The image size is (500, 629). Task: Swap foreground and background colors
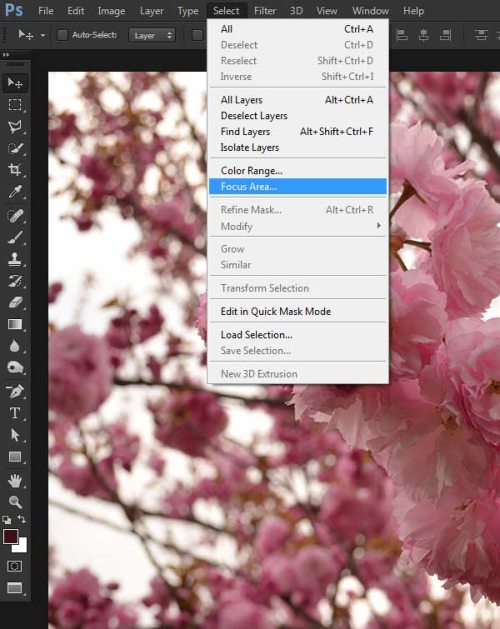click(22, 519)
